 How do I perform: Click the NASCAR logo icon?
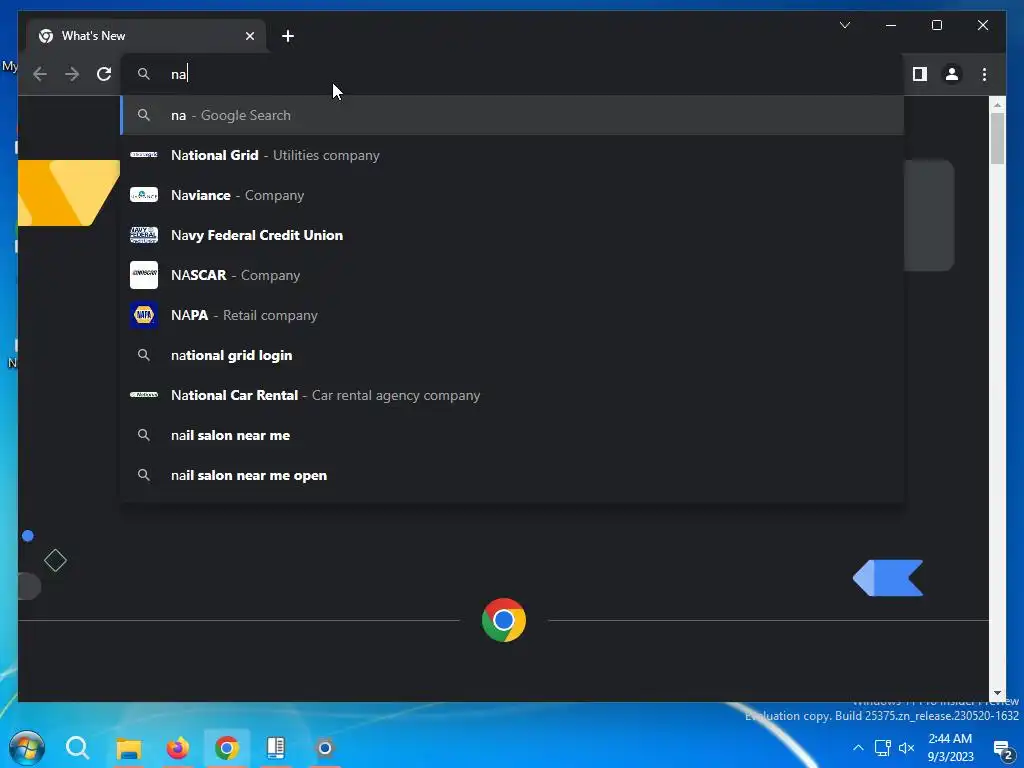point(144,275)
